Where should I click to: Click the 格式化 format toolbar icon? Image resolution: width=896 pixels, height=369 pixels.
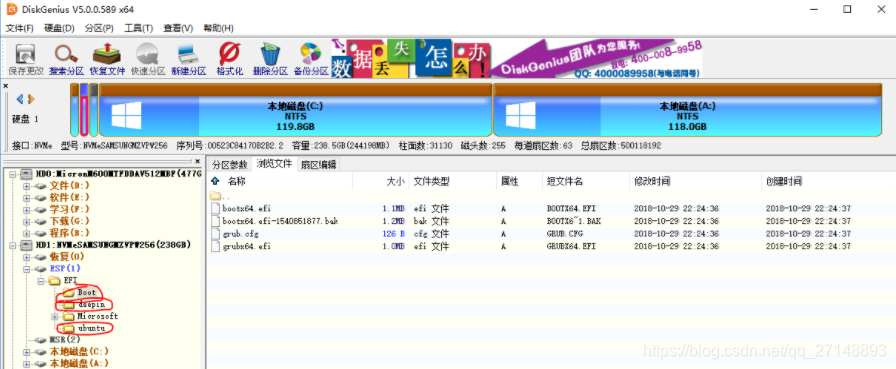pos(229,59)
